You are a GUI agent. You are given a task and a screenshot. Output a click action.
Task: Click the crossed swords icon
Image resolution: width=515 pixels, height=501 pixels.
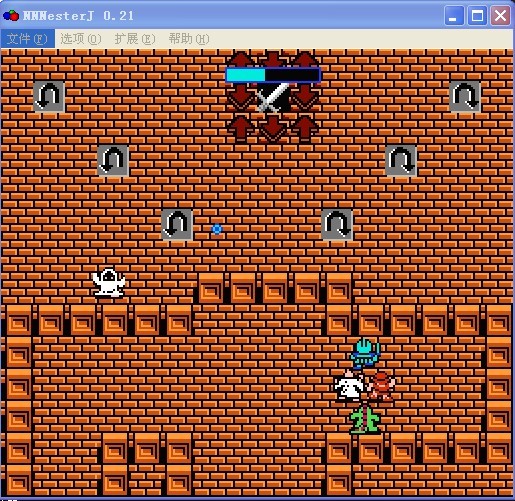pyautogui.click(x=273, y=97)
